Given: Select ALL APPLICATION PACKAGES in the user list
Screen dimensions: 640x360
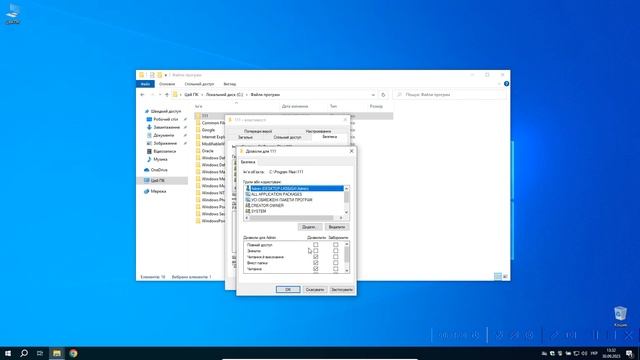Looking at the screenshot, I should (273, 194).
